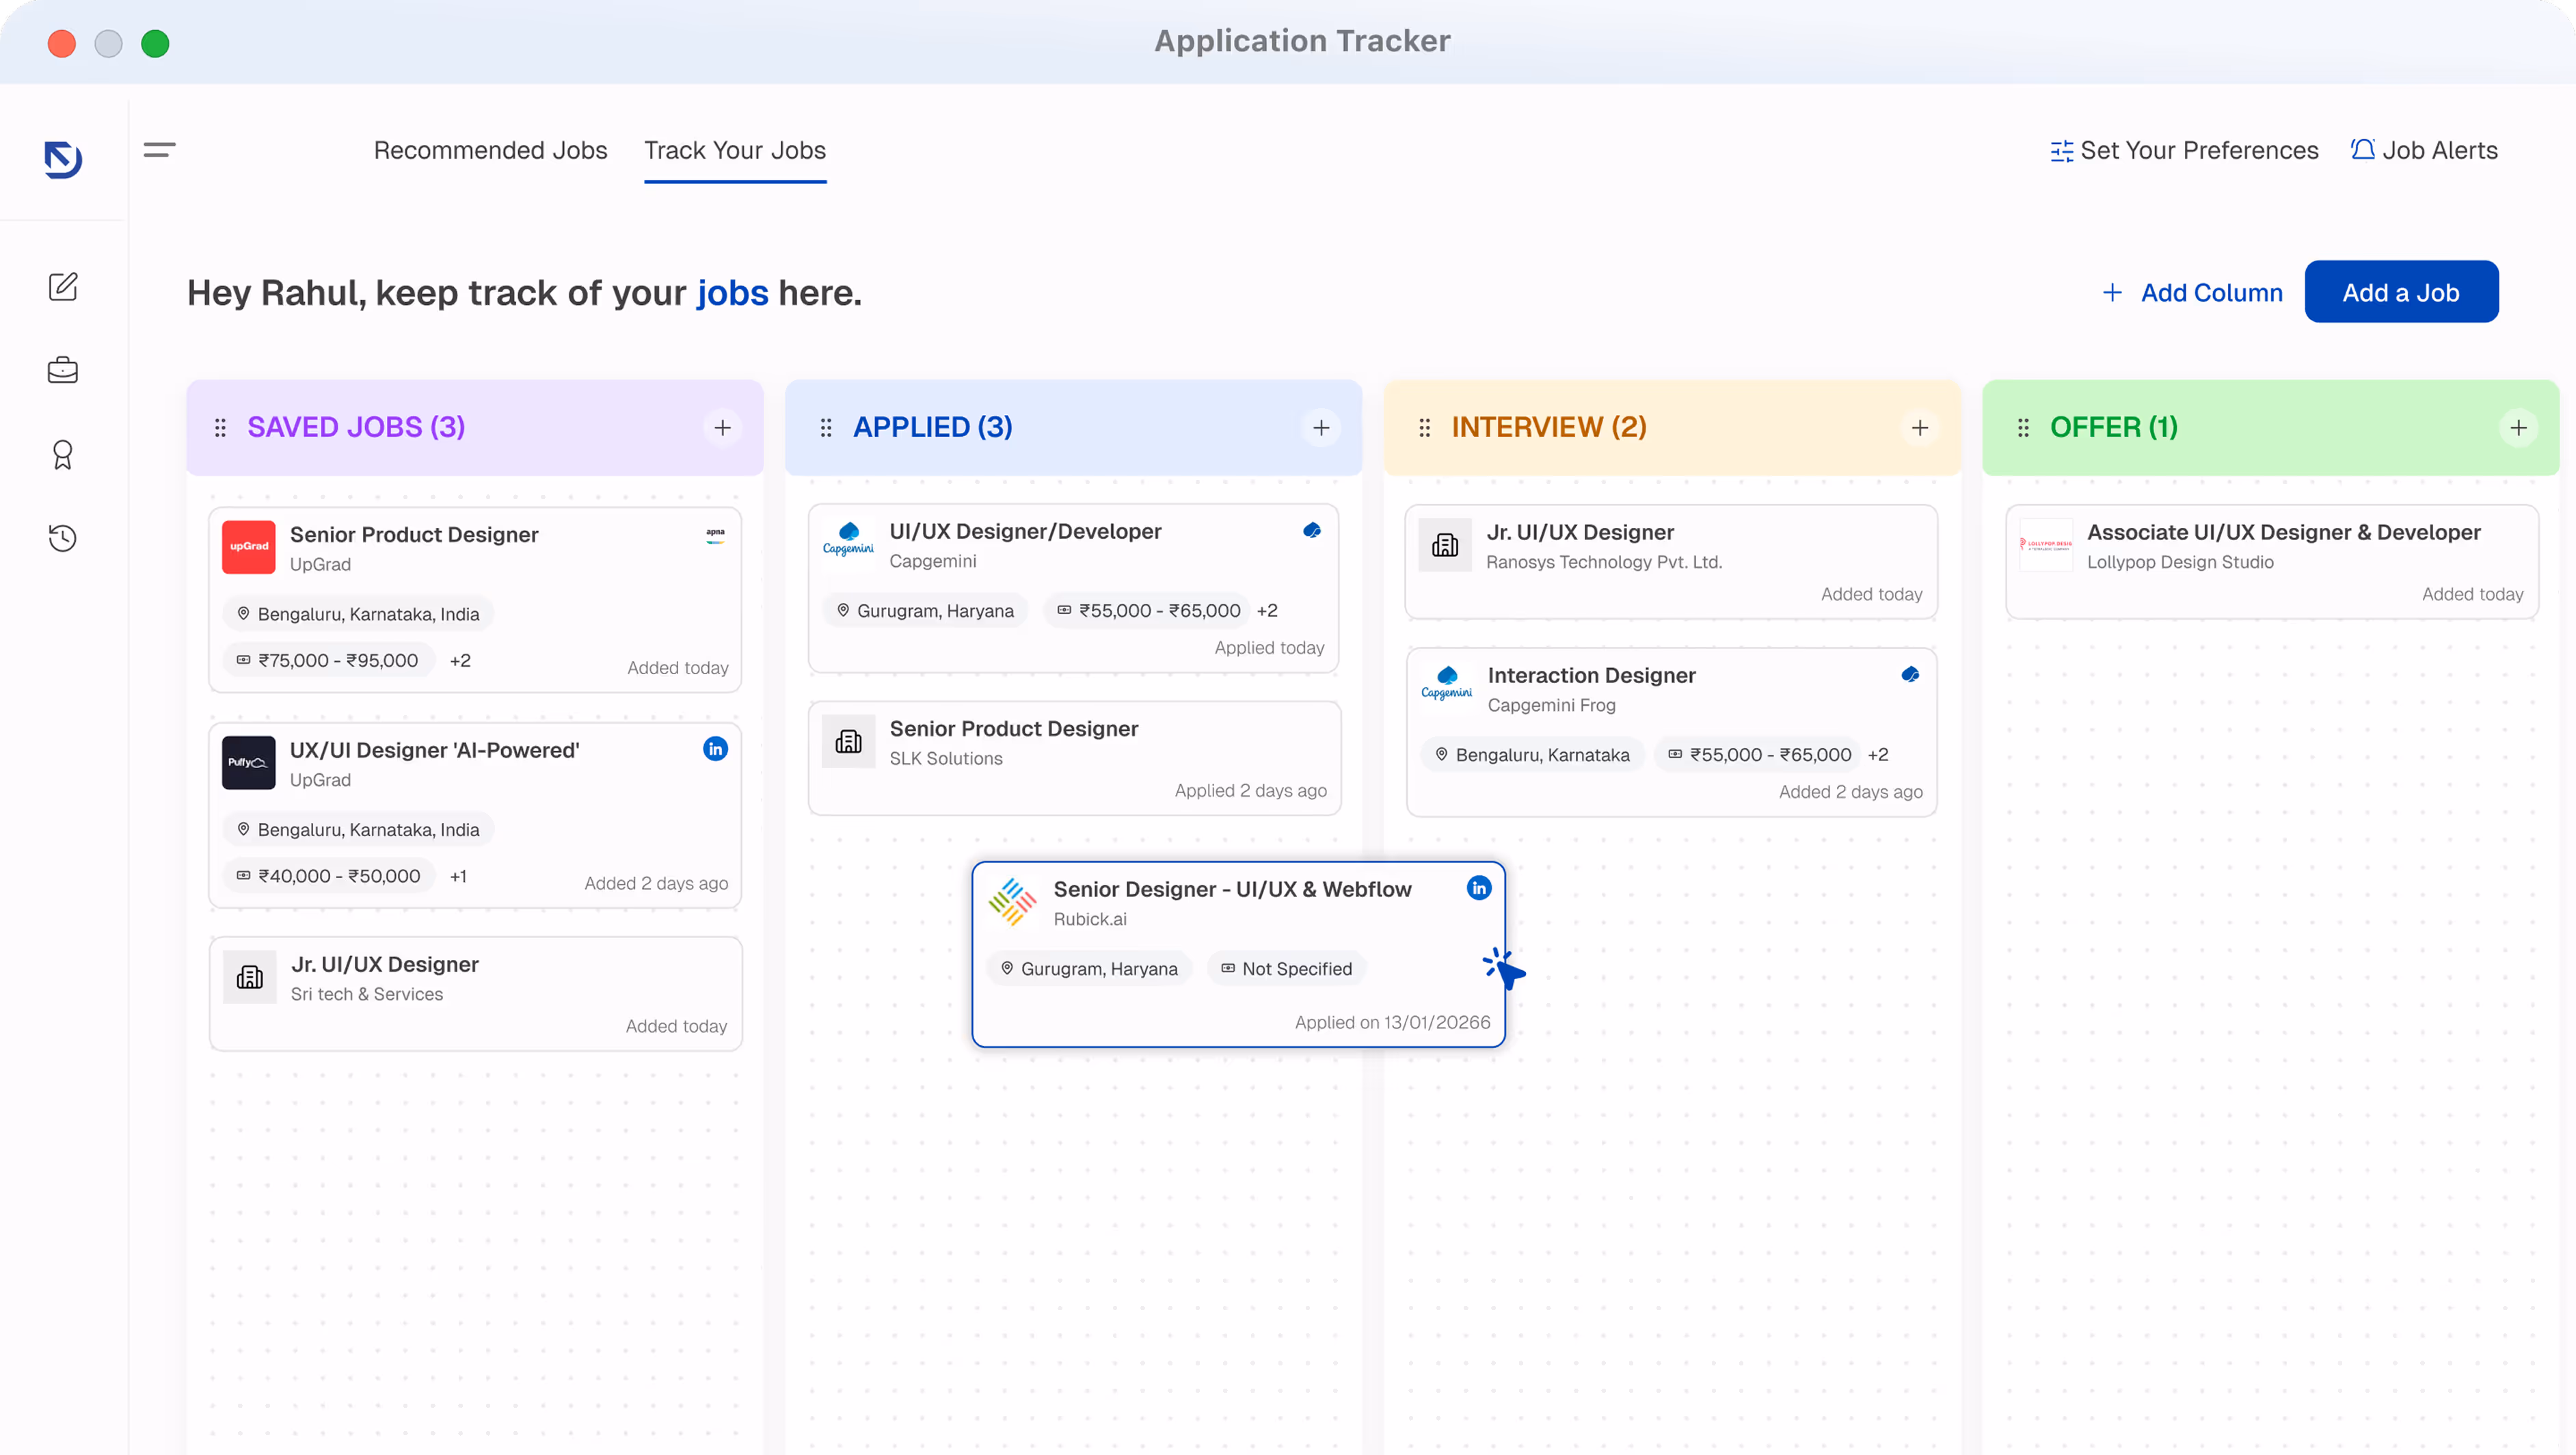Expand +2 tags on Interaction Designer card
The width and height of the screenshot is (2576, 1455).
(1878, 755)
